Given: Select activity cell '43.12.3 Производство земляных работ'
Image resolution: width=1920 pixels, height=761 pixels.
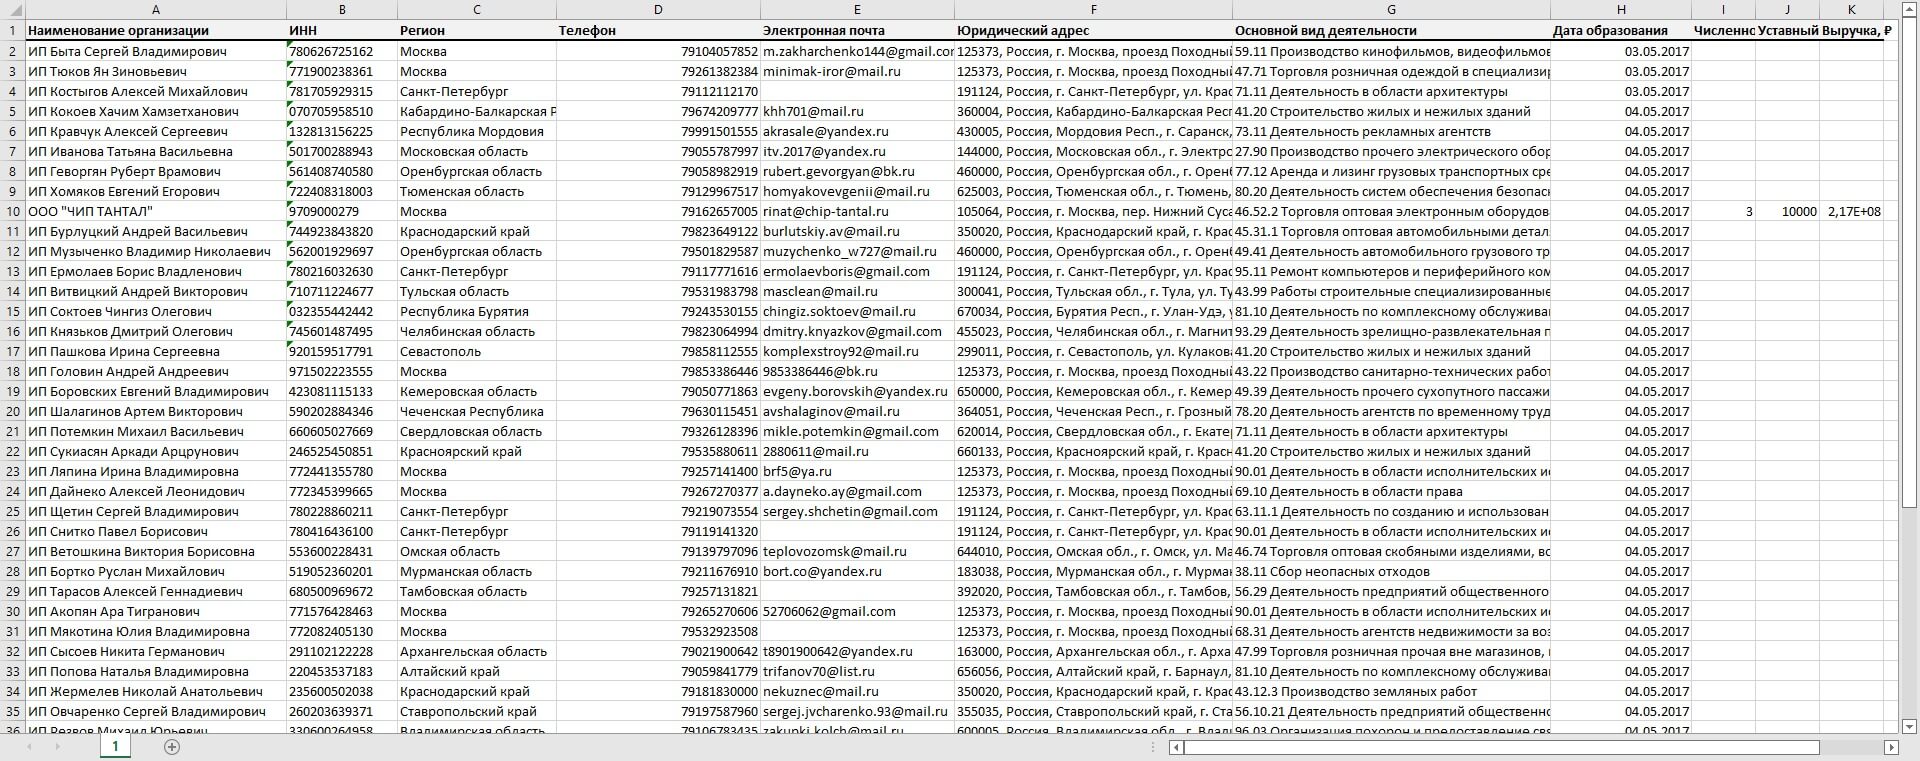Looking at the screenshot, I should click(x=1391, y=691).
